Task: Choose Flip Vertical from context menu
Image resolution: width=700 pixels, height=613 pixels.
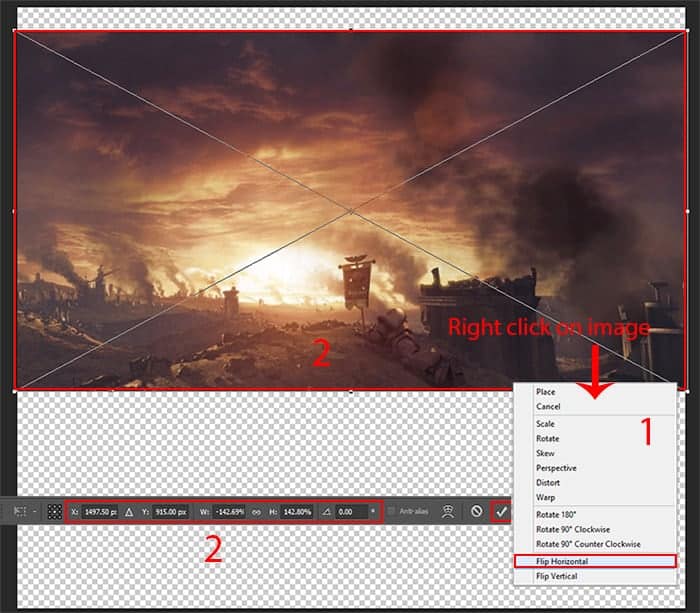Action: point(556,576)
